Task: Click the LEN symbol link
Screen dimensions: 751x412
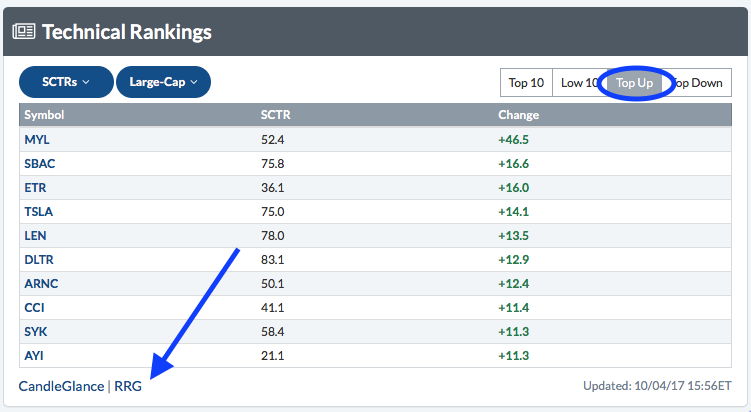Action: click(x=36, y=236)
